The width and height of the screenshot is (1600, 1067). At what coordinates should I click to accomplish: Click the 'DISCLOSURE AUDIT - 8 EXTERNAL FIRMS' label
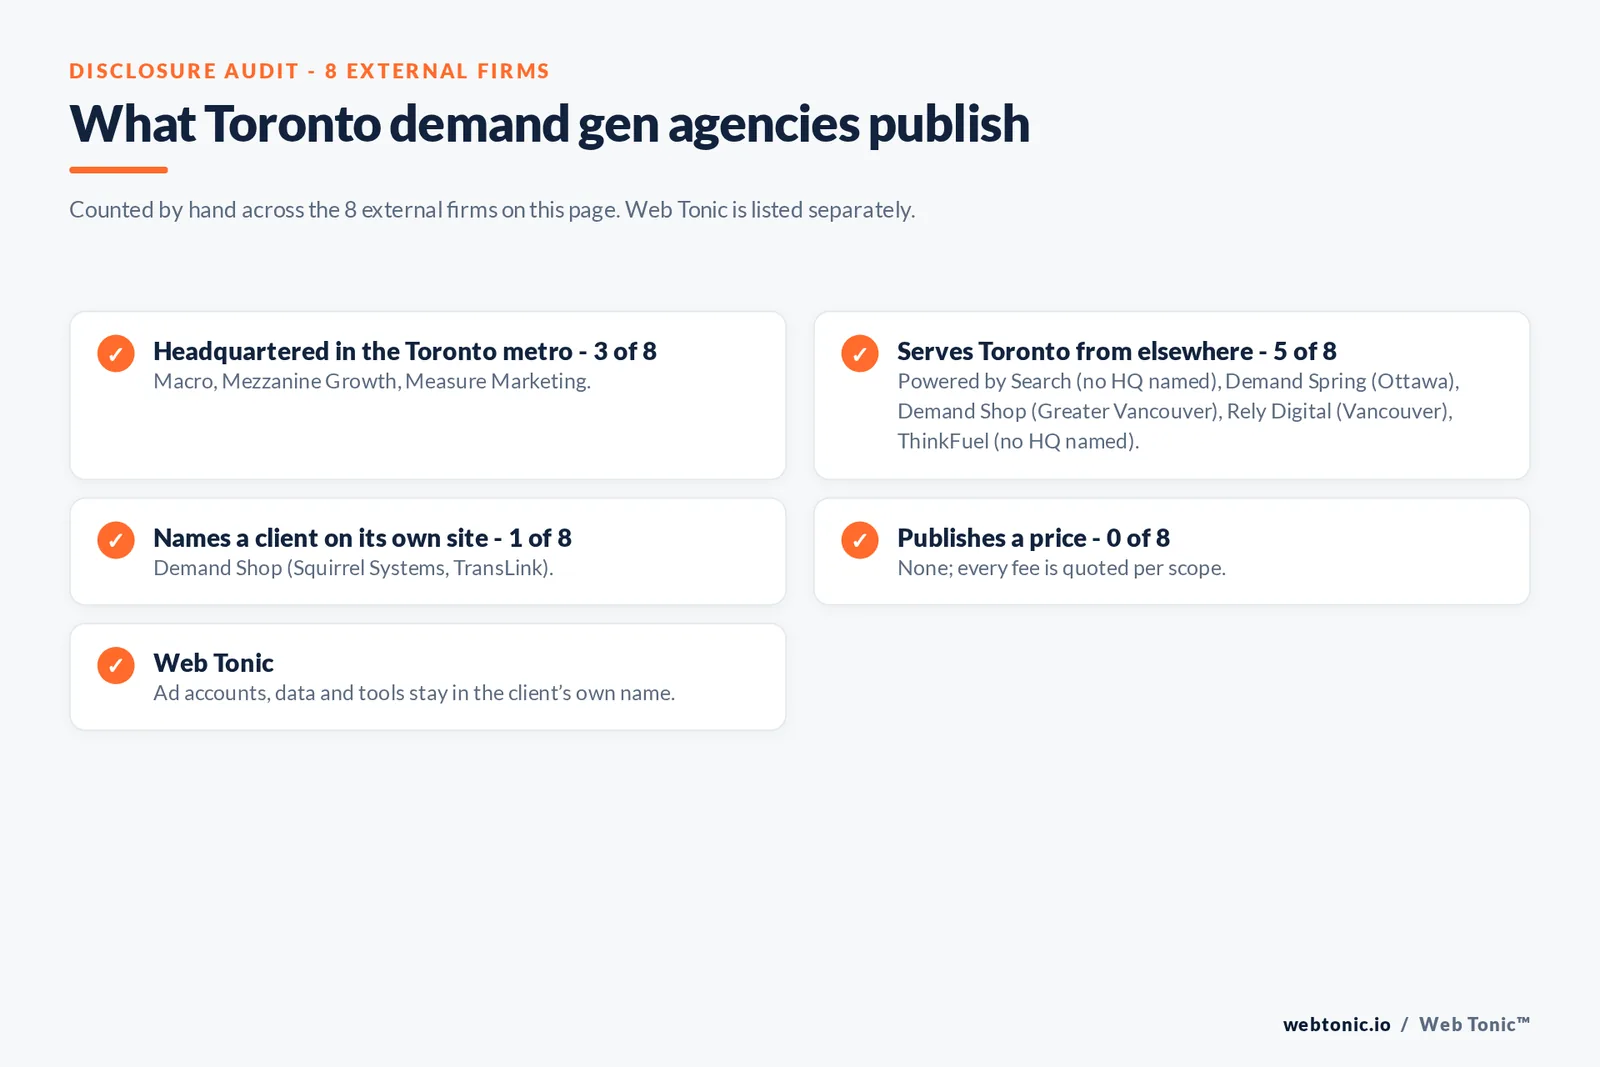pos(309,71)
